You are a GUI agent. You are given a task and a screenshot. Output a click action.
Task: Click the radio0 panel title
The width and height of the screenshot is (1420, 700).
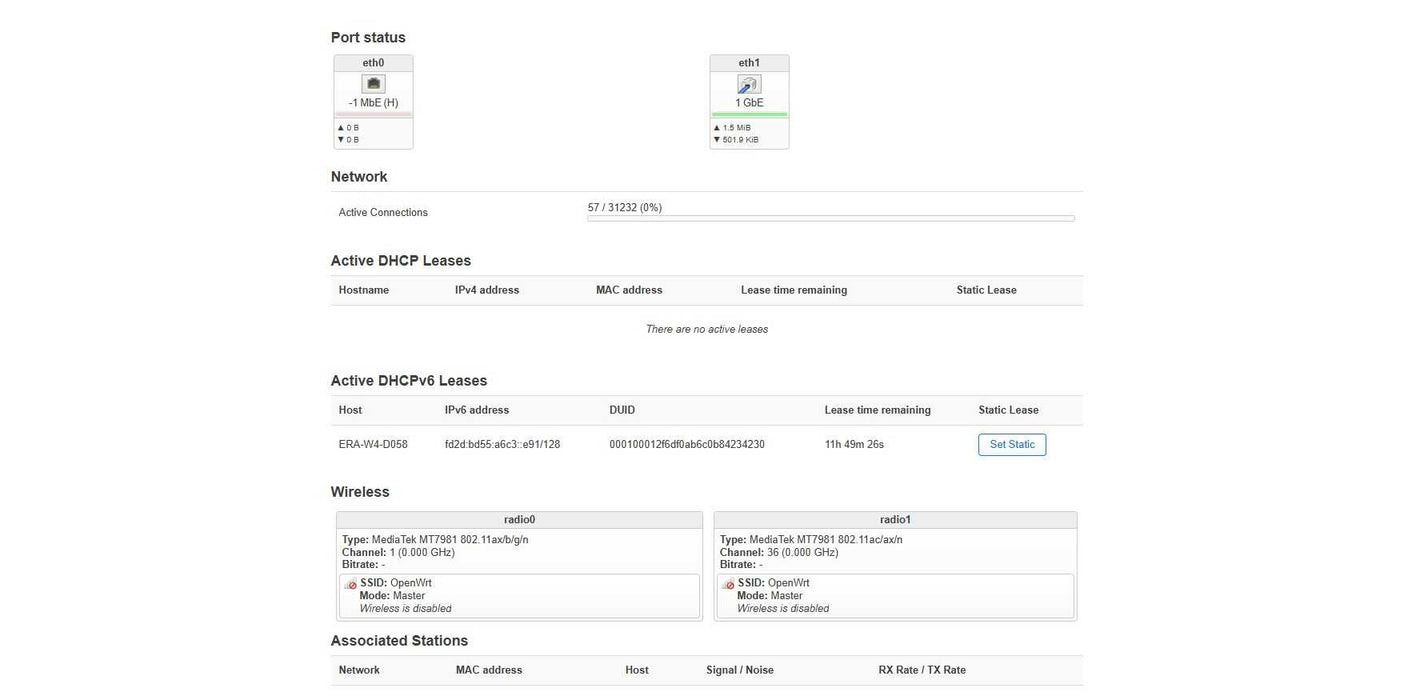pos(519,520)
